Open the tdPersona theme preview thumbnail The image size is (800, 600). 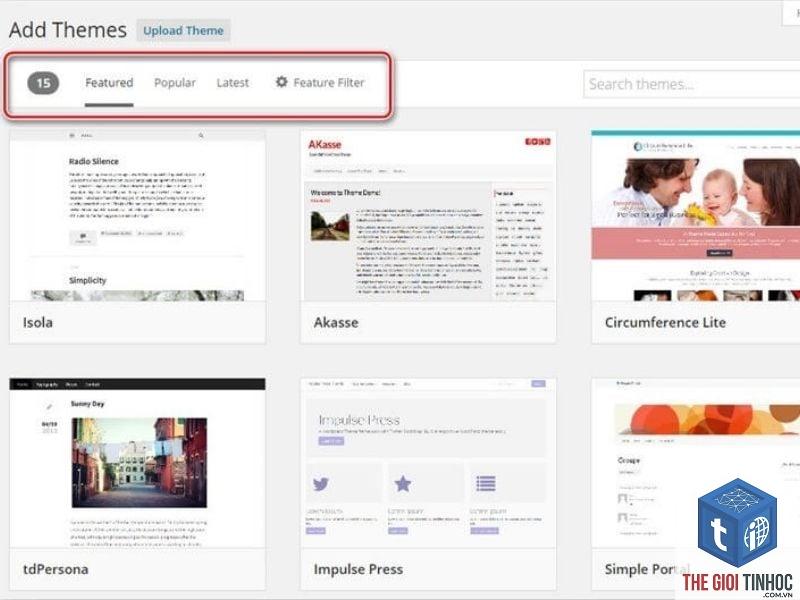138,463
